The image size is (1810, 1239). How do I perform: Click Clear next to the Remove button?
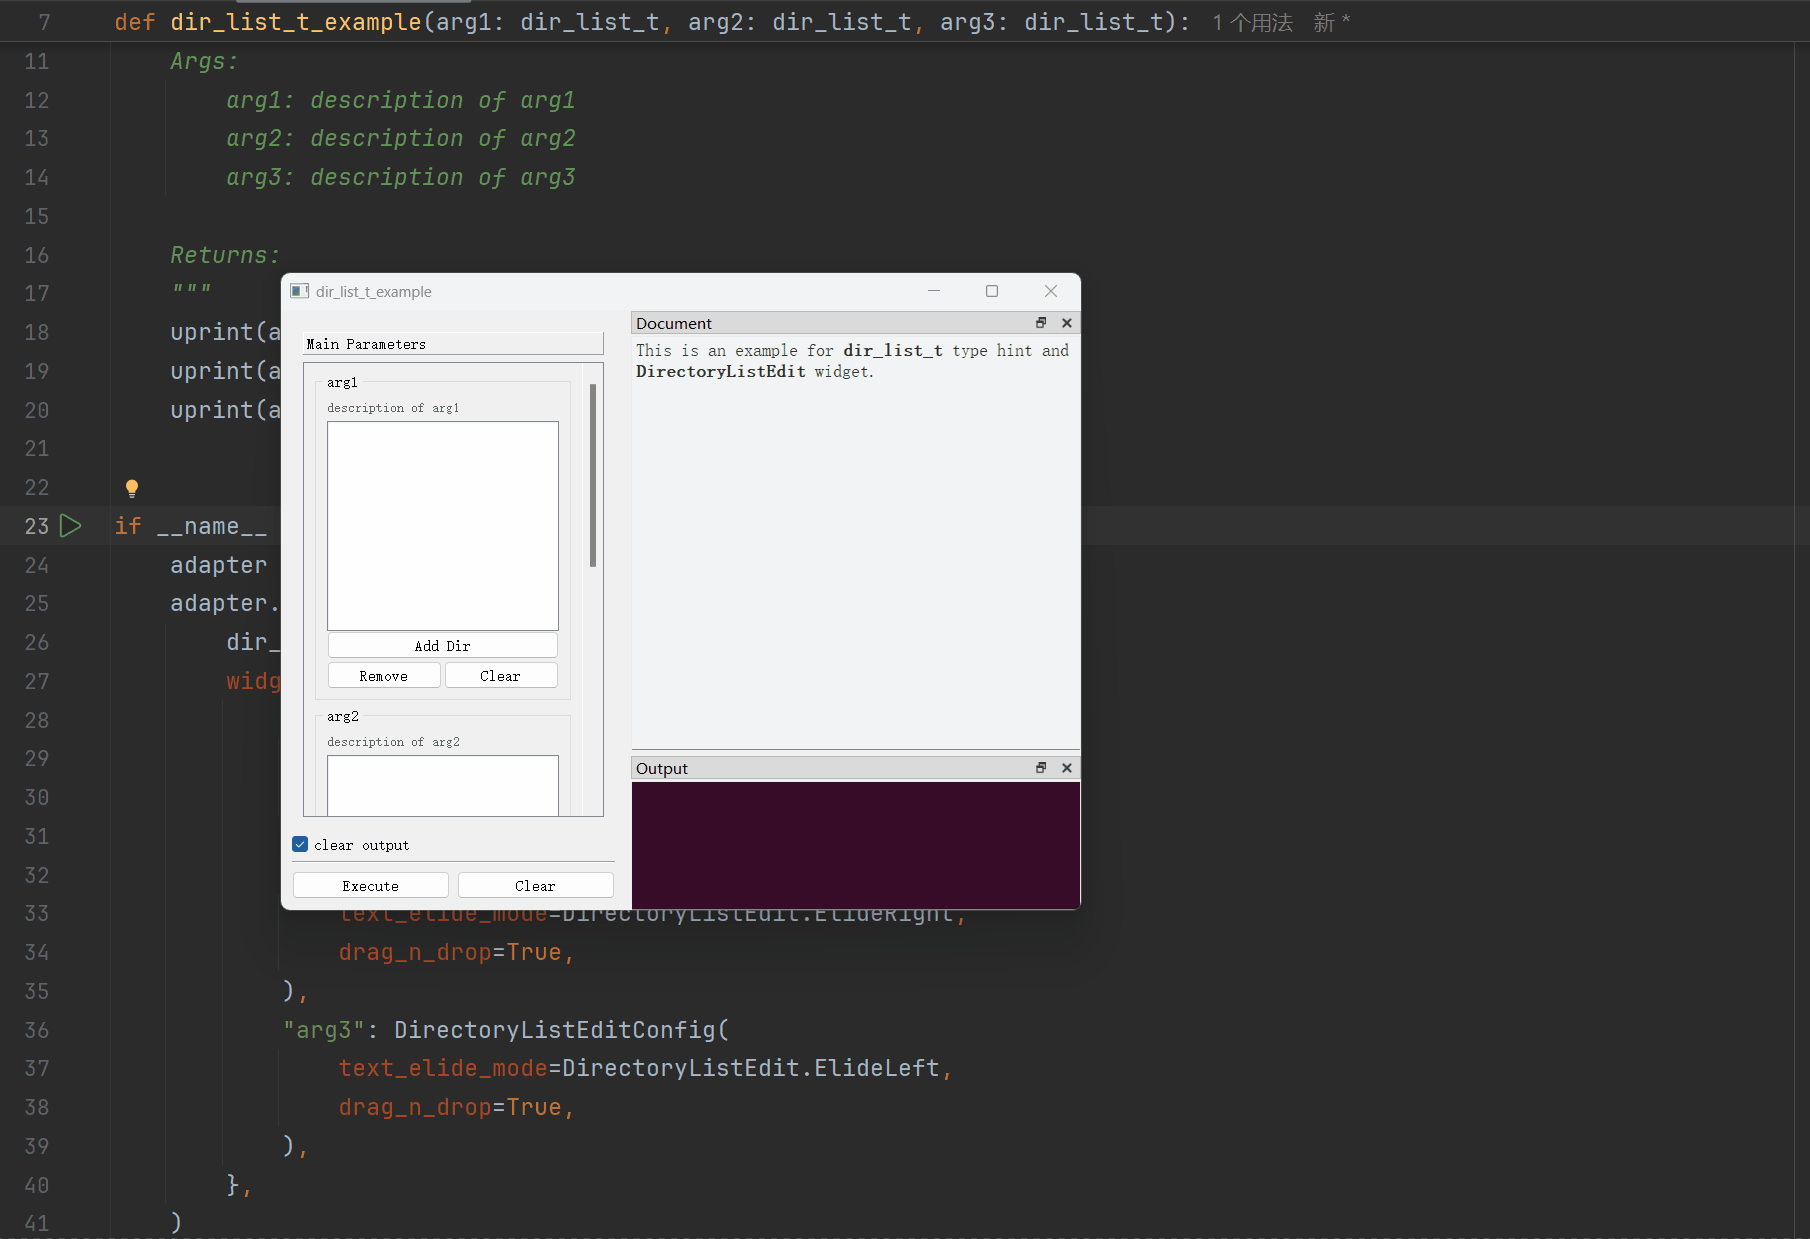click(500, 676)
